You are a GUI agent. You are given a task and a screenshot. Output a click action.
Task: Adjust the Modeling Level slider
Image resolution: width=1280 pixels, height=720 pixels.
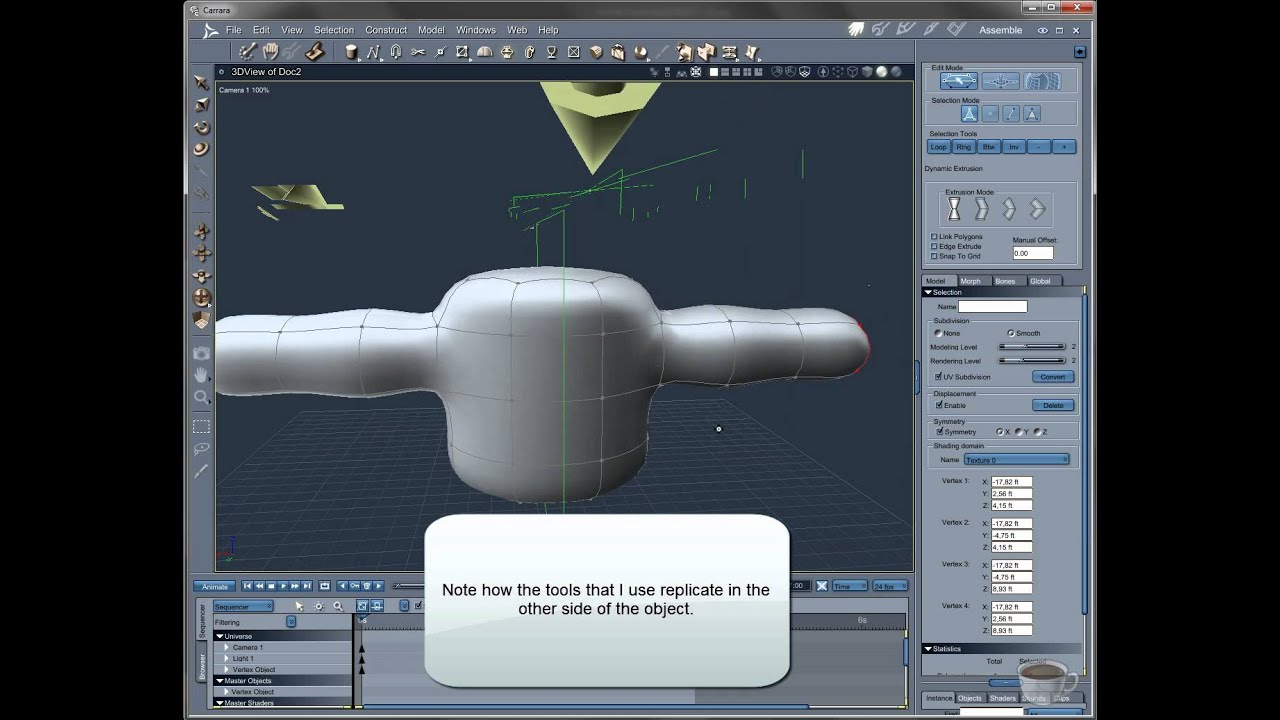pos(1032,347)
